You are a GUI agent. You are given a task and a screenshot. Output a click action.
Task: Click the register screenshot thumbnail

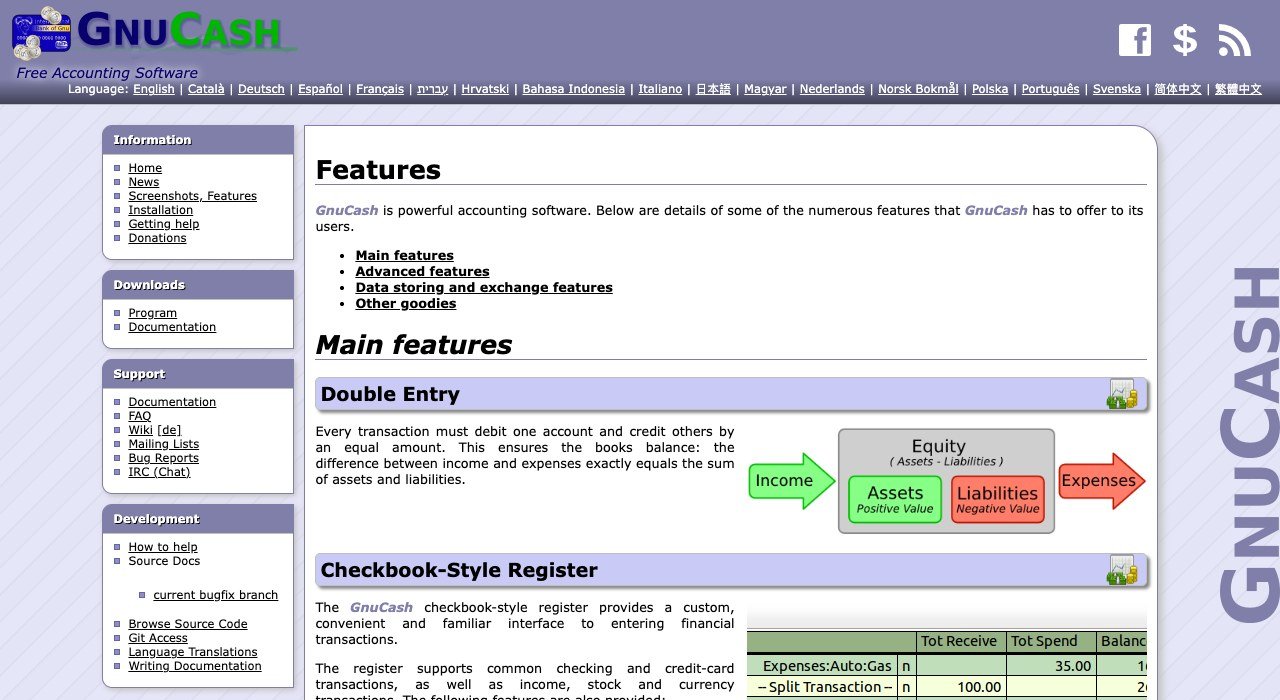click(x=947, y=650)
